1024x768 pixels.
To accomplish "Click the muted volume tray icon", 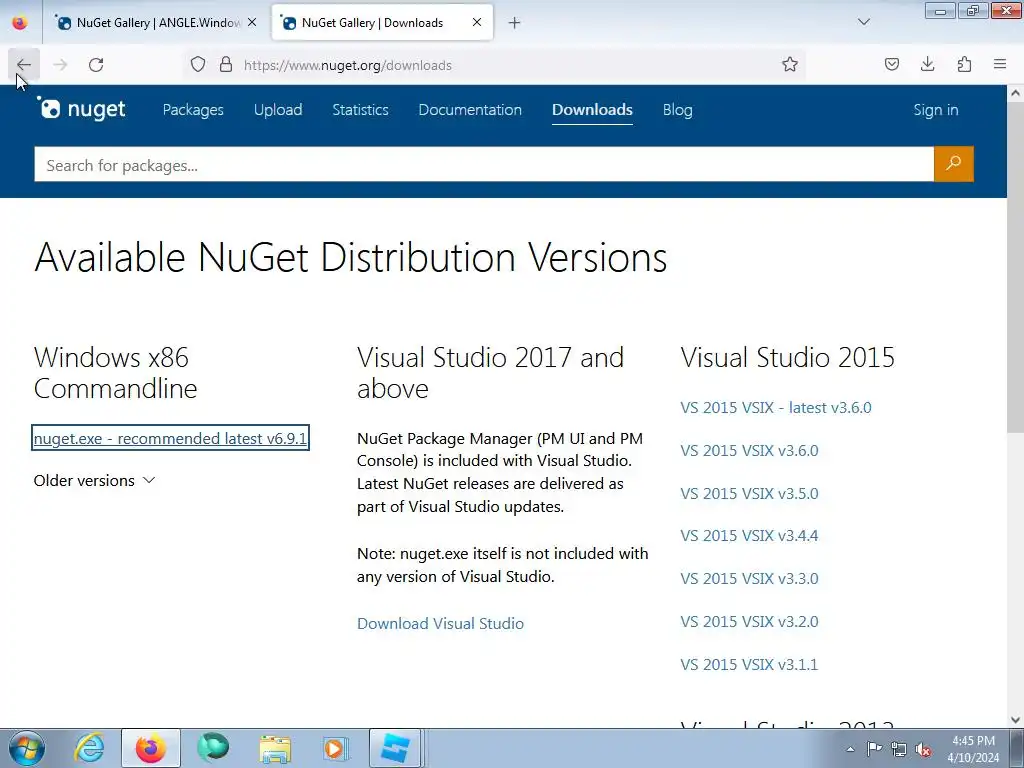I will click(x=923, y=749).
